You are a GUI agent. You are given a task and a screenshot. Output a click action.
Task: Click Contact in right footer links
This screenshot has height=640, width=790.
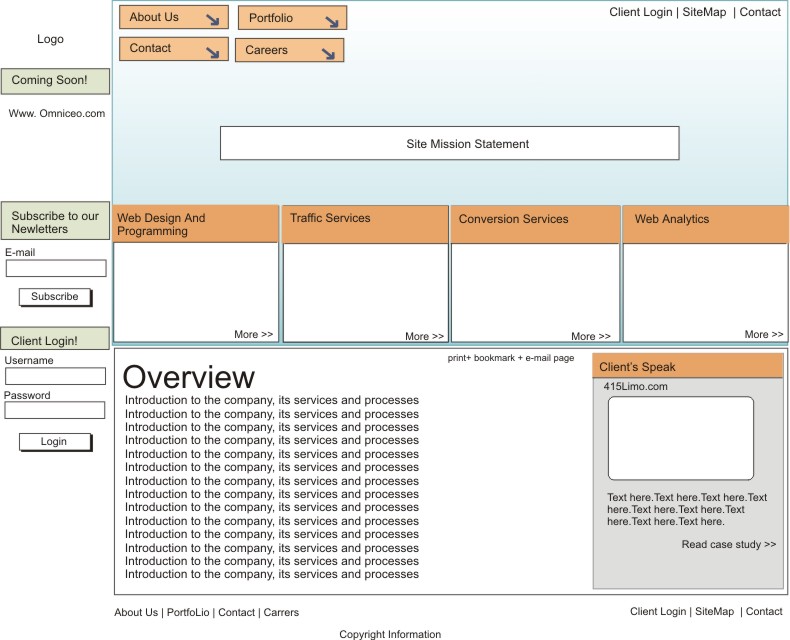point(764,611)
